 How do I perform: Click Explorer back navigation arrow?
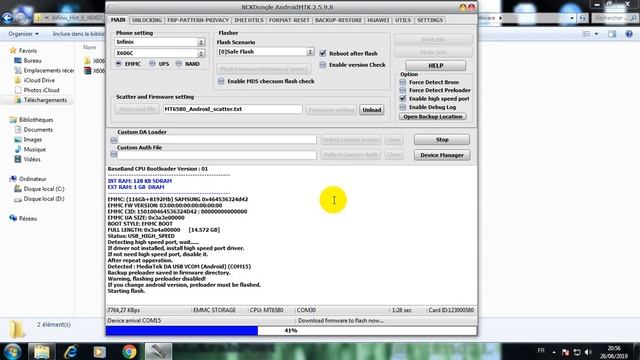coord(7,18)
